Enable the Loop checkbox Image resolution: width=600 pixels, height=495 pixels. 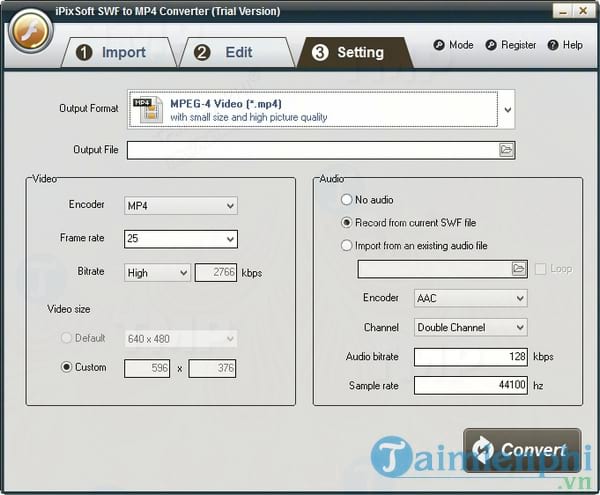[x=540, y=269]
